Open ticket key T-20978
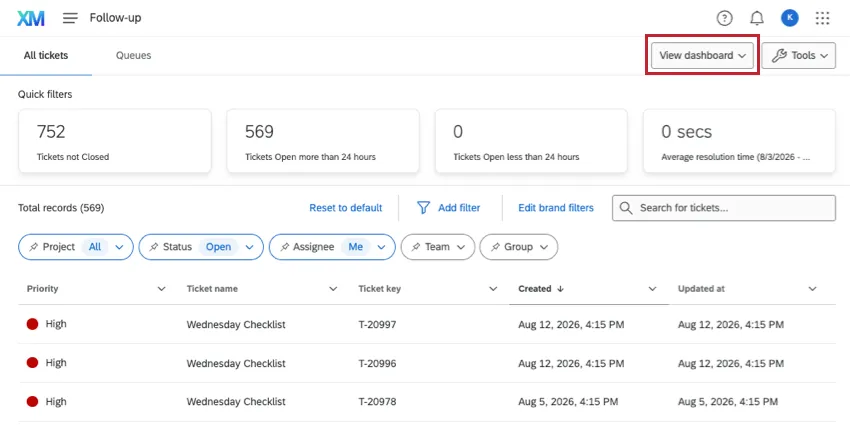The width and height of the screenshot is (850, 425). pos(377,402)
